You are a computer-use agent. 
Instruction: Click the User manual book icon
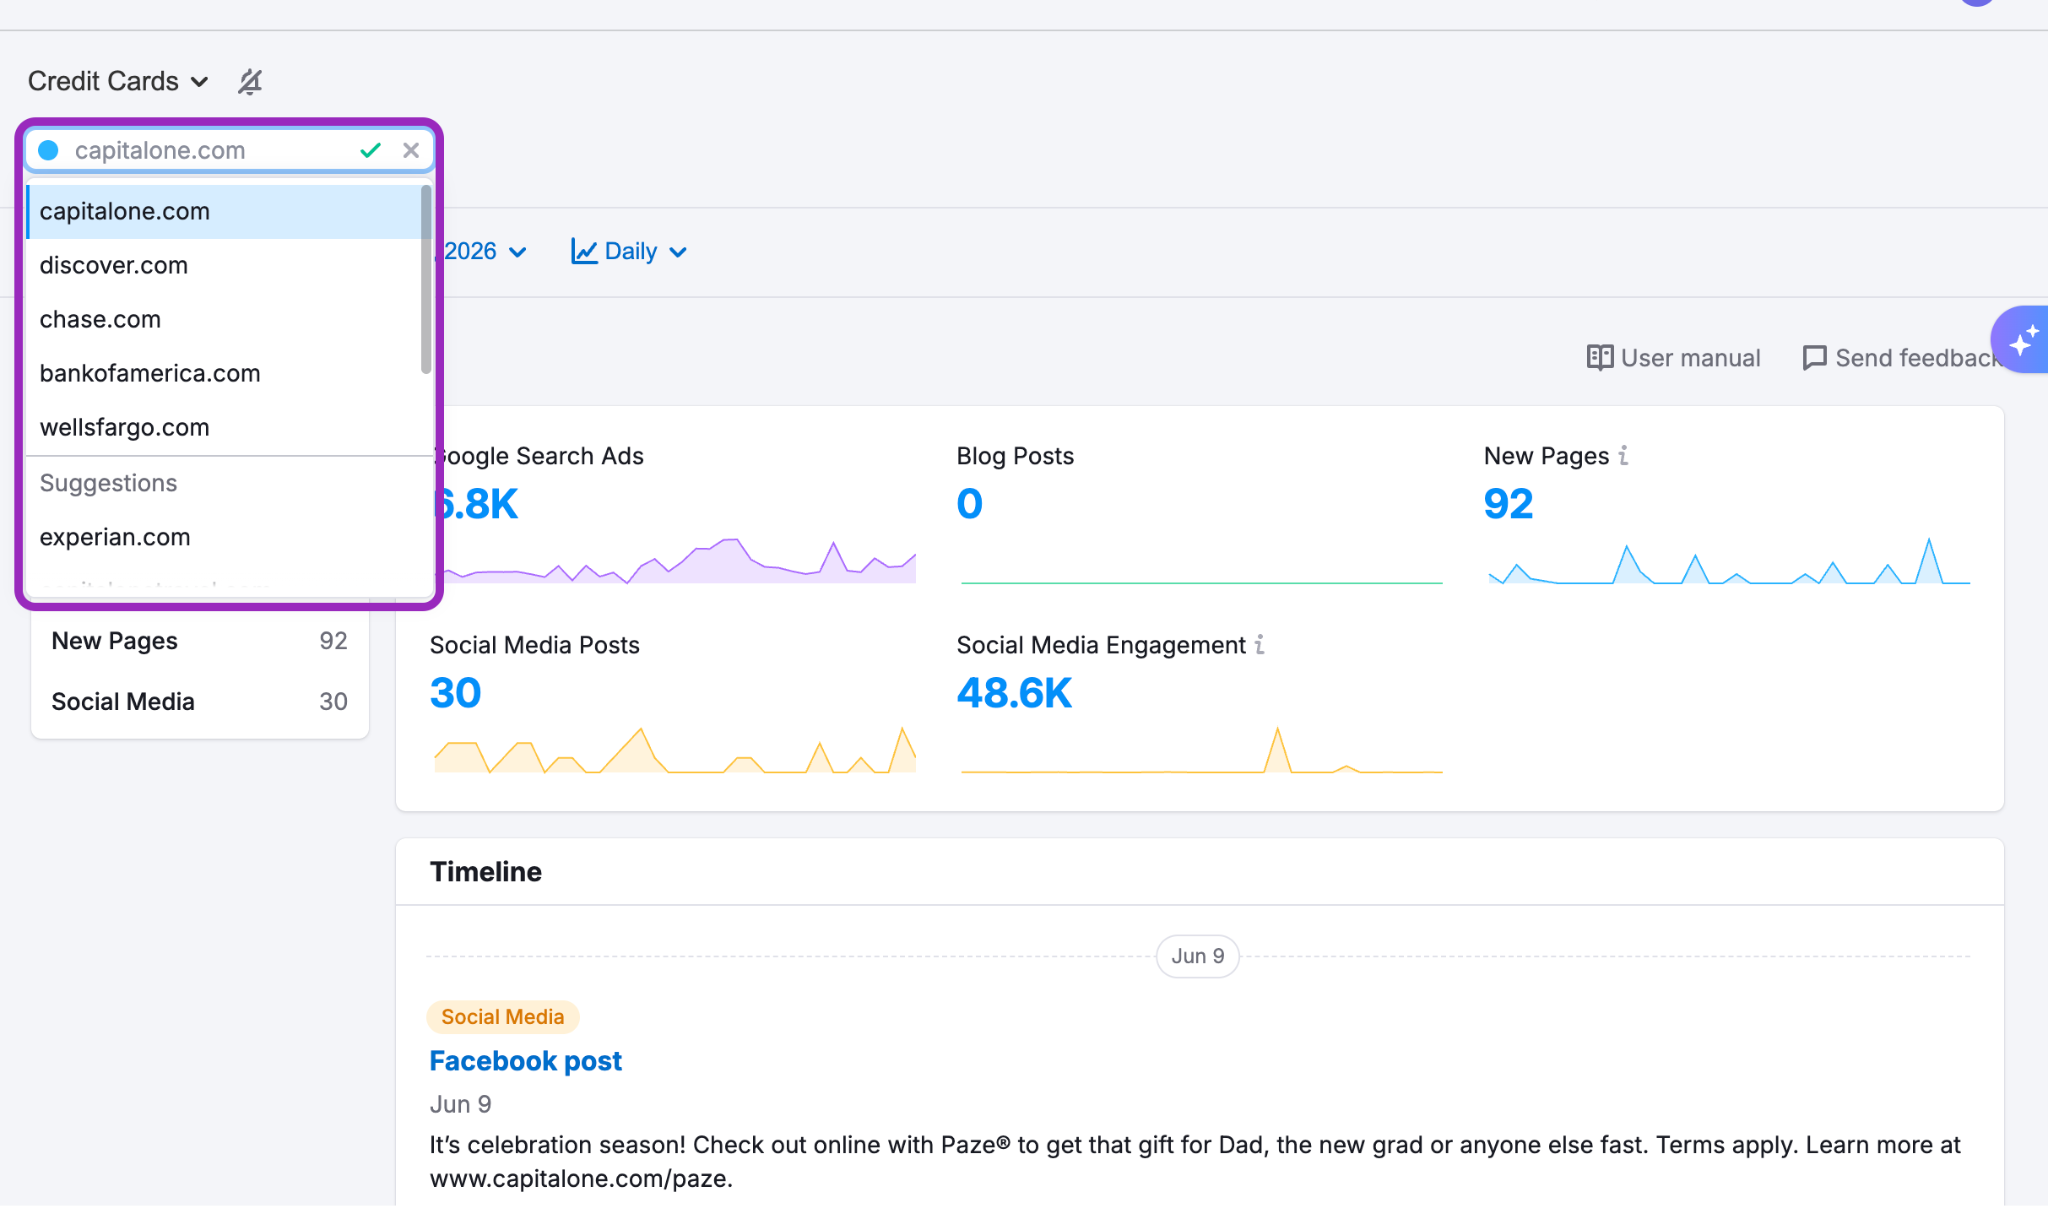tap(1600, 358)
